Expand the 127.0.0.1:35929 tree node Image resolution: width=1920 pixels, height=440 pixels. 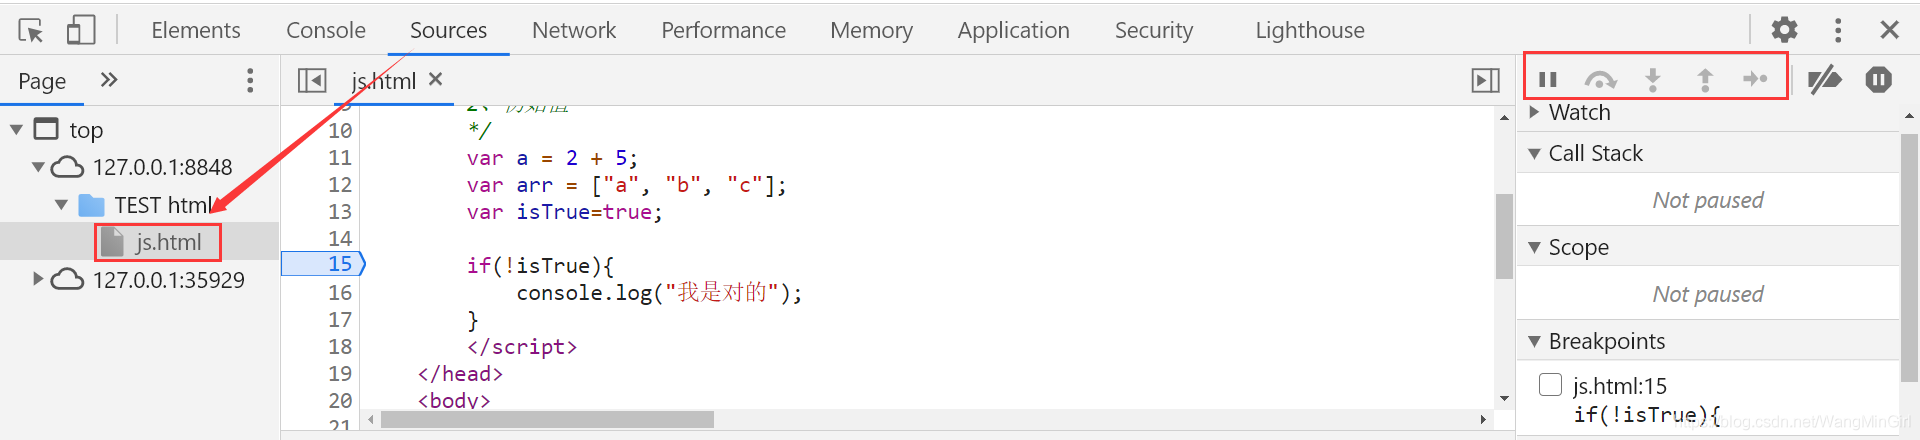[x=38, y=279]
